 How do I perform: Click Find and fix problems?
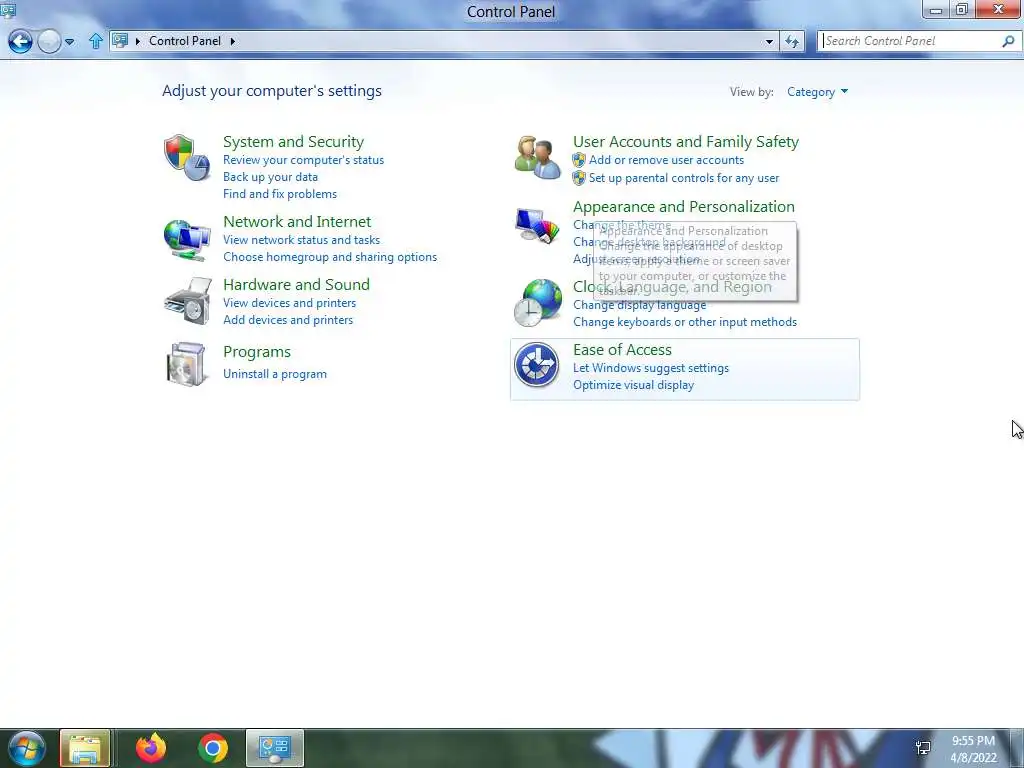pyautogui.click(x=280, y=194)
